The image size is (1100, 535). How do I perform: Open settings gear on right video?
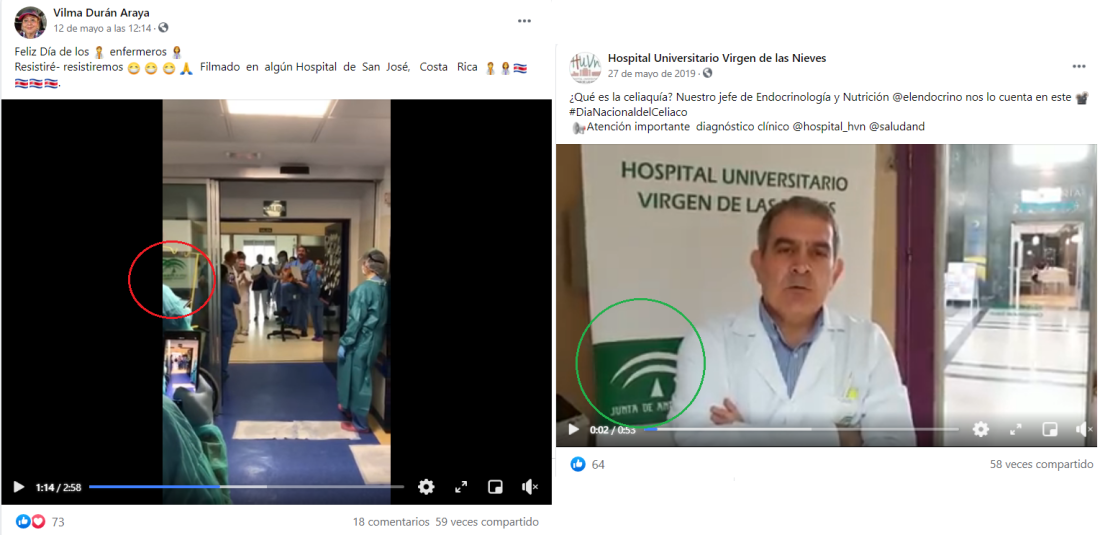tap(981, 429)
